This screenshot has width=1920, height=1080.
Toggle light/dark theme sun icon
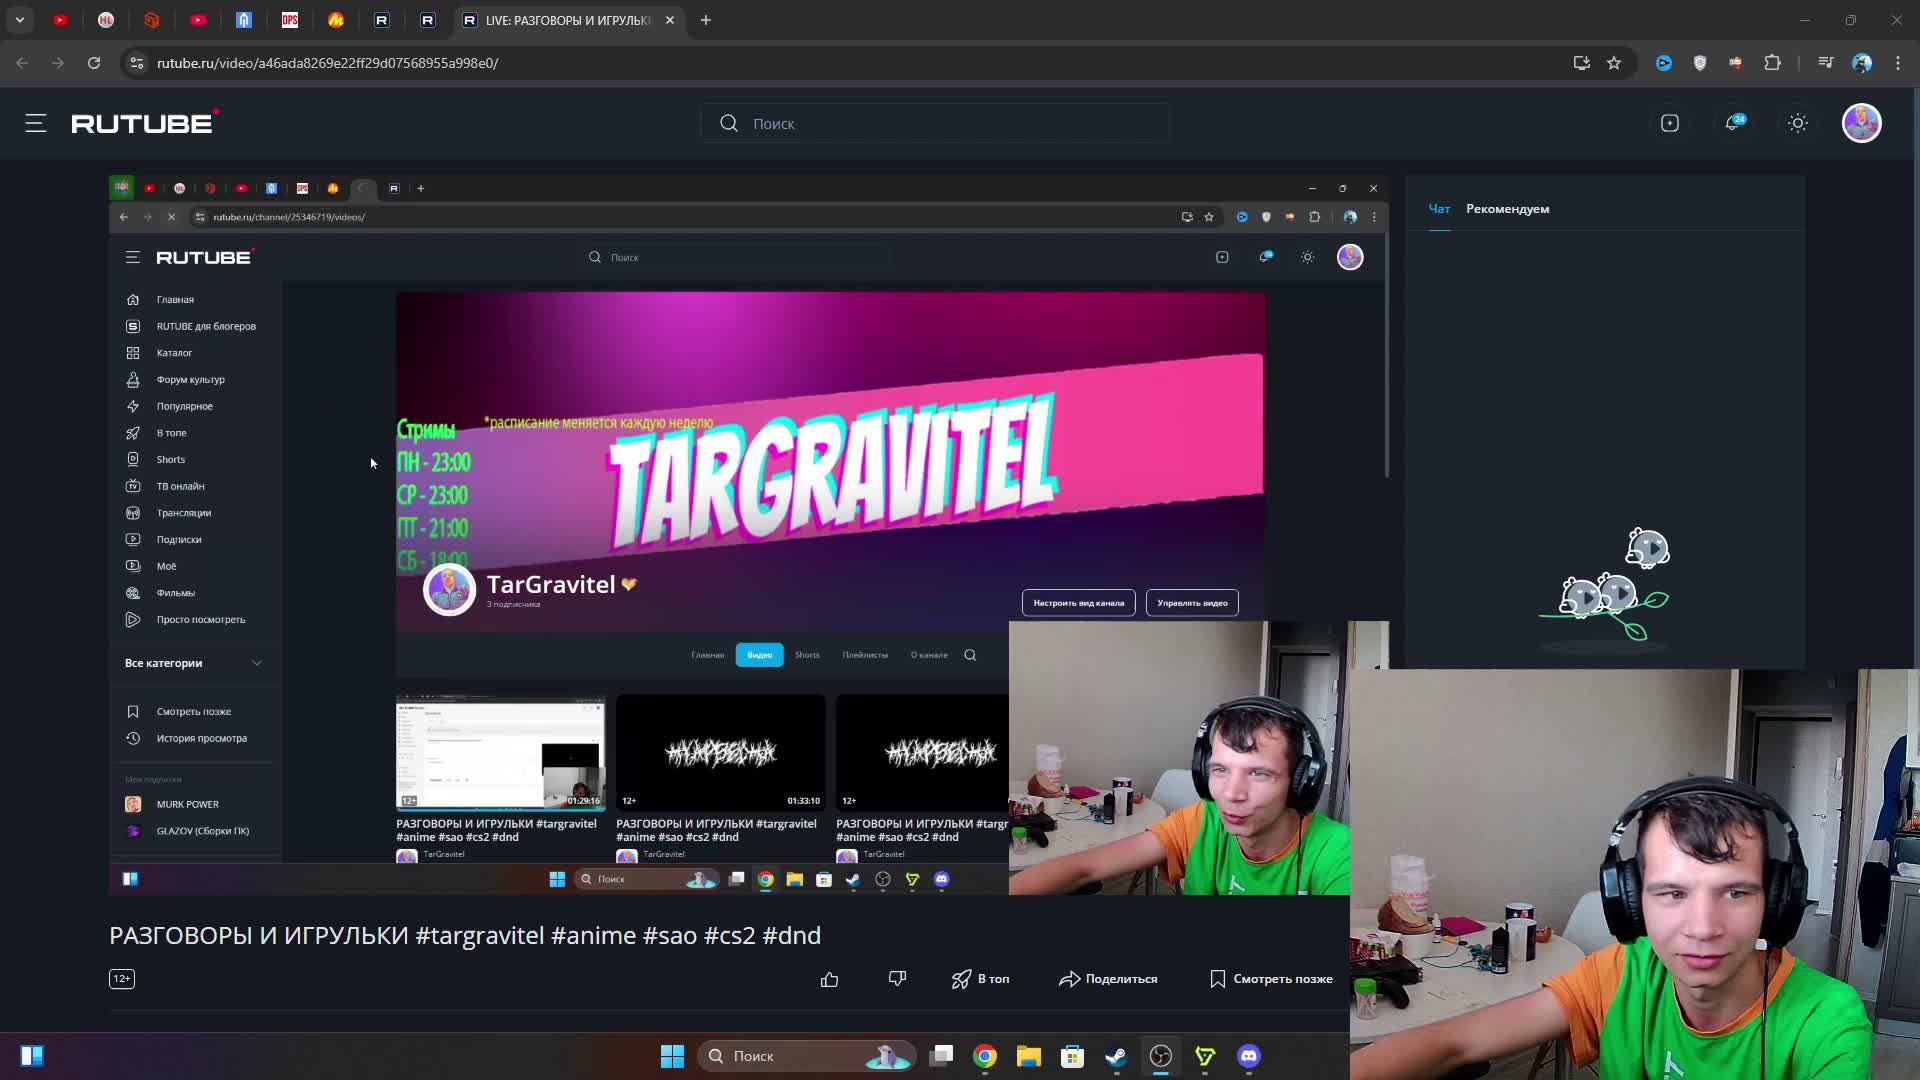[x=1798, y=123]
